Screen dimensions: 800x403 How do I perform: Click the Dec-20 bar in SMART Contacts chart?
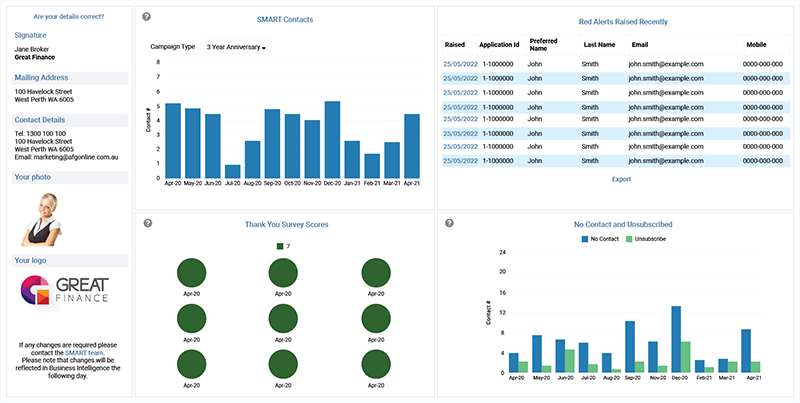(x=332, y=140)
